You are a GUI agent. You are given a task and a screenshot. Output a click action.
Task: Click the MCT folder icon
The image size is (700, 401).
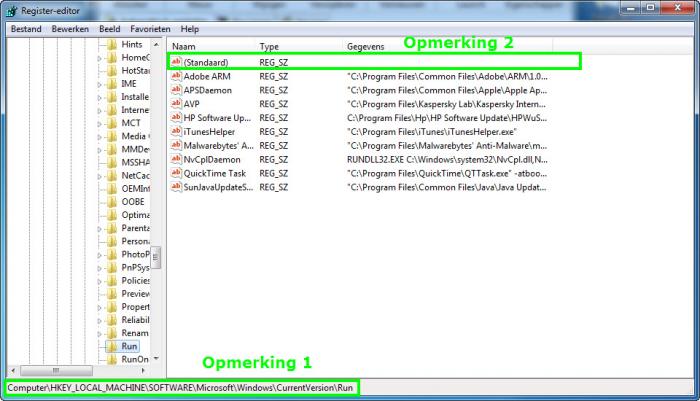pyautogui.click(x=112, y=123)
